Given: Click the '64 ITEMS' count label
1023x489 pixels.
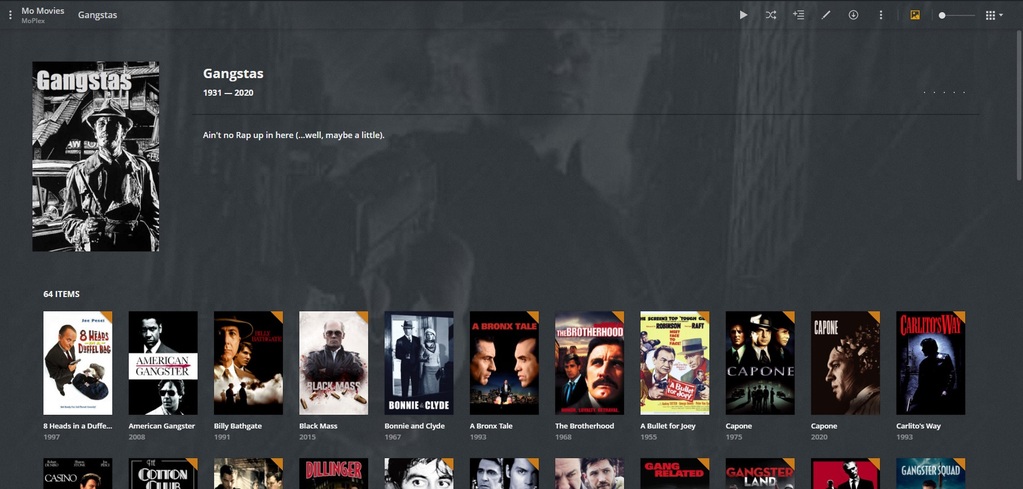Looking at the screenshot, I should (x=61, y=294).
